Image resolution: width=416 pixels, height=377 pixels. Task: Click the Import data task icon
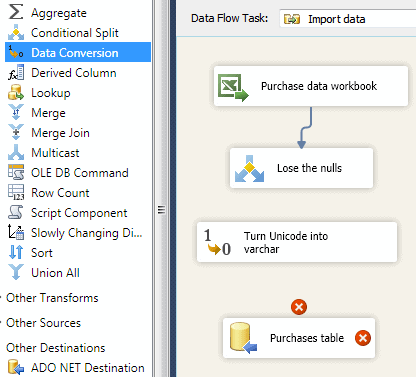click(292, 19)
